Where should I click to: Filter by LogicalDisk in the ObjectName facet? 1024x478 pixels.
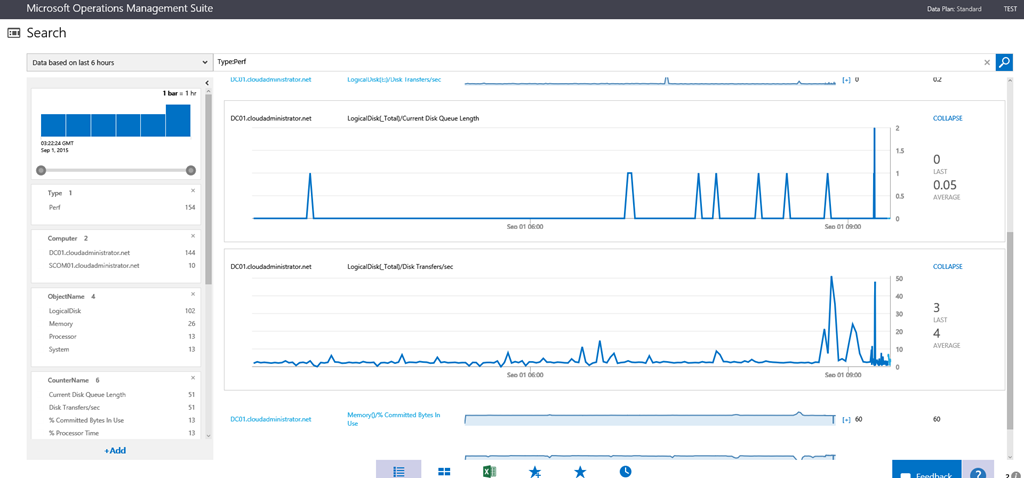(x=66, y=311)
